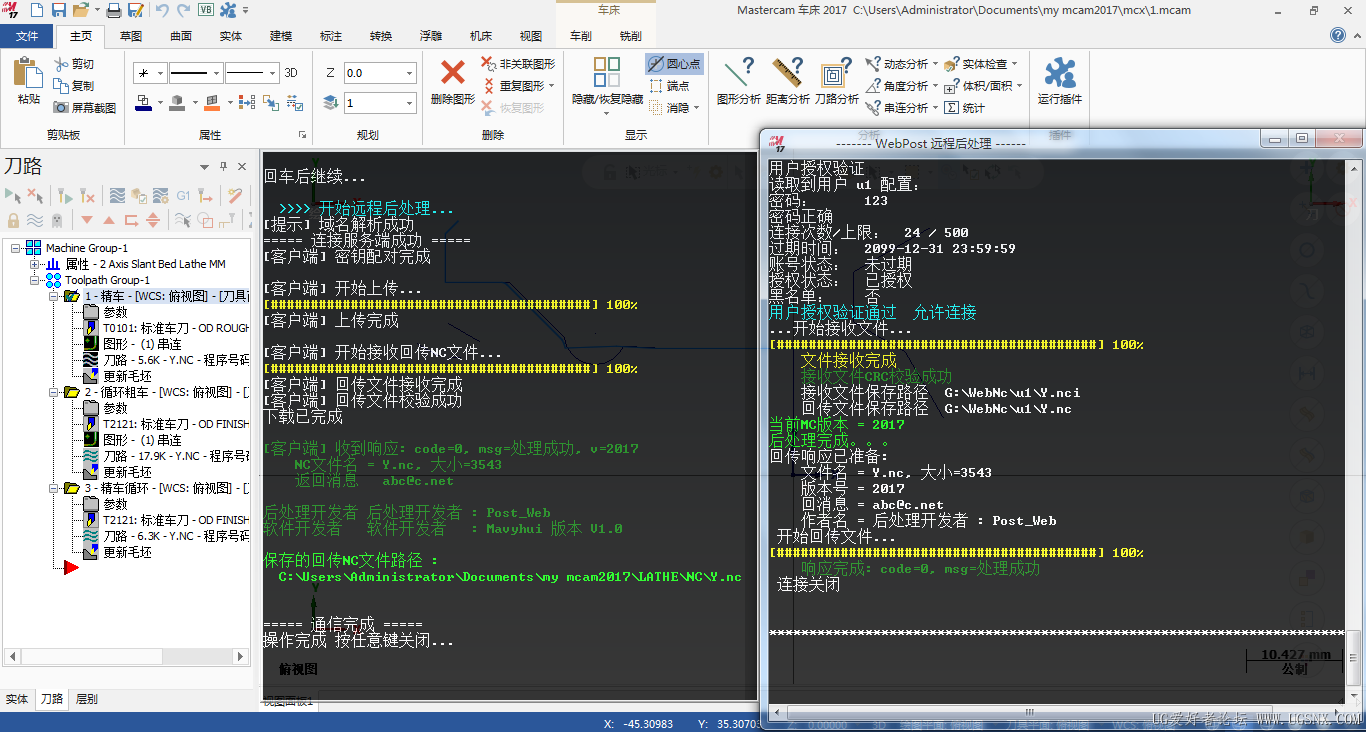Click Volume/Area (体积/面积) button
This screenshot has width=1366, height=732.
coord(983,86)
